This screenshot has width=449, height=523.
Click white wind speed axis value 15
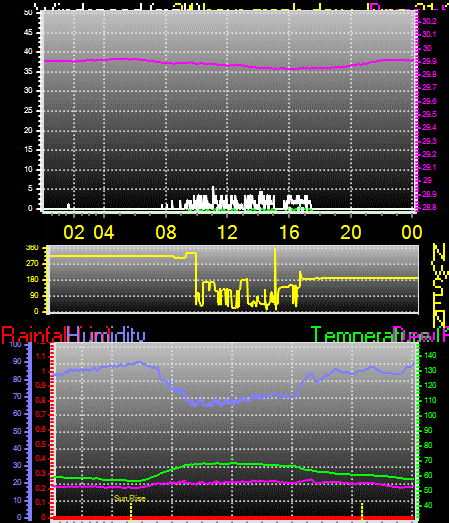(28, 149)
